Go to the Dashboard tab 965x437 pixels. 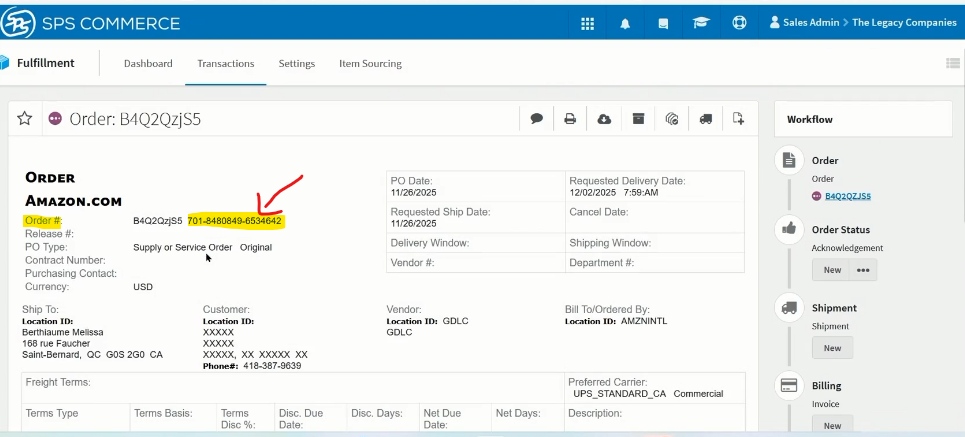coord(148,63)
